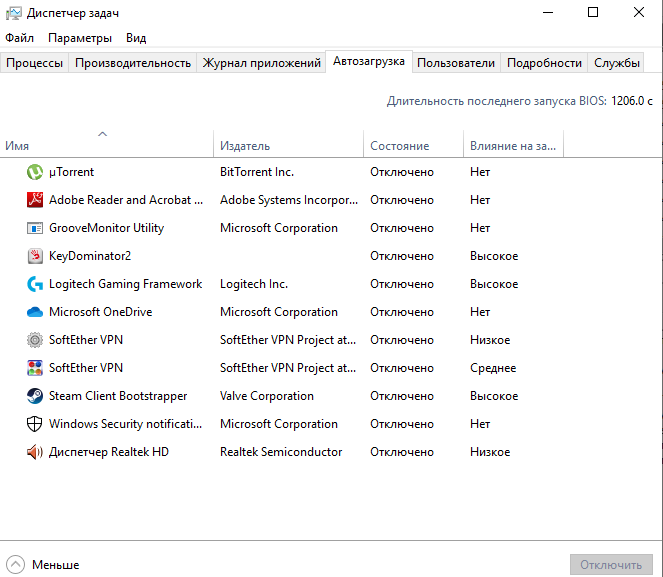Image resolution: width=663 pixels, height=577 pixels.
Task: Click Низкое impact in Realtek HD row
Action: pyautogui.click(x=490, y=452)
